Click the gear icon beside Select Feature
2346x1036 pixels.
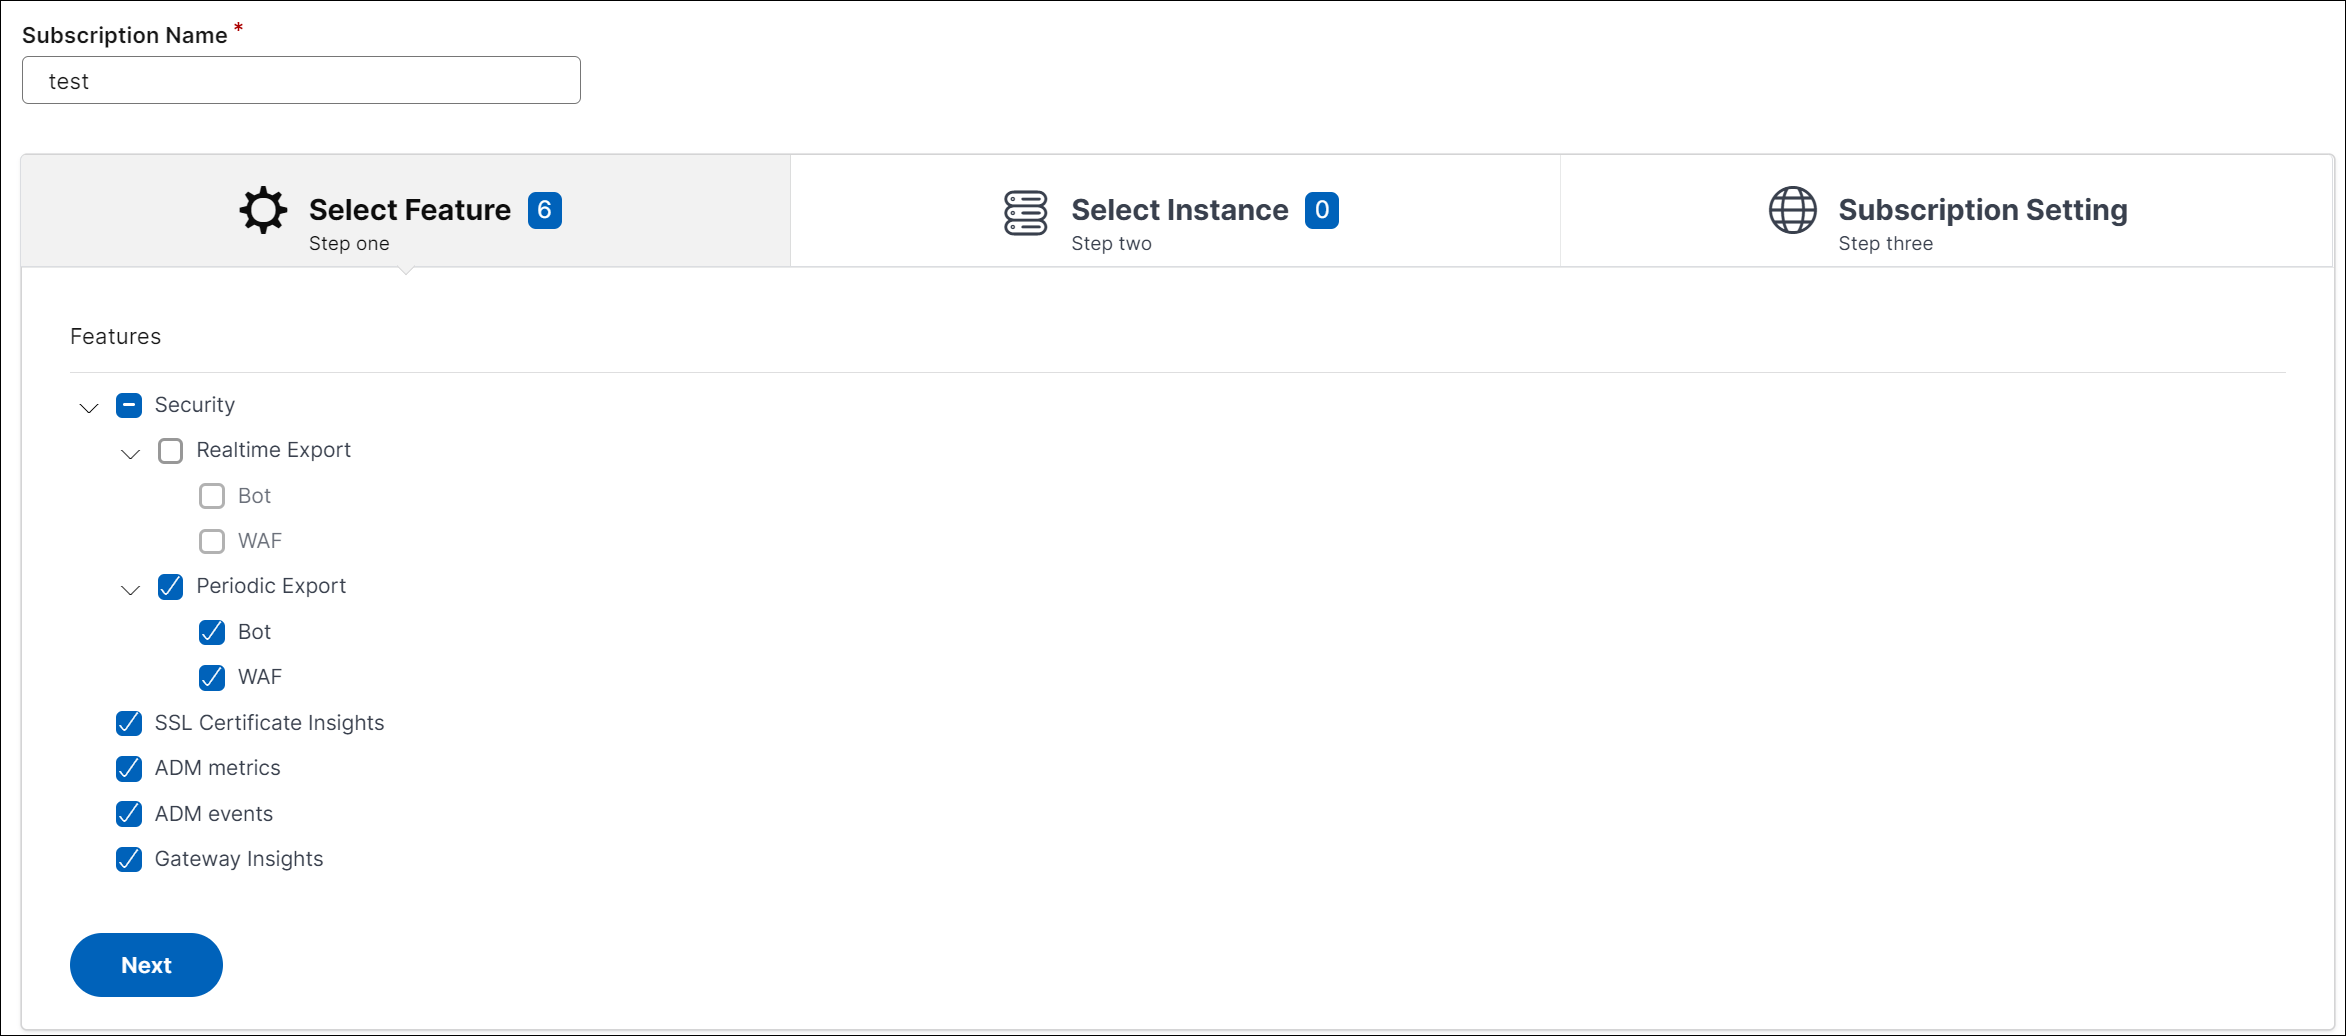coord(263,211)
